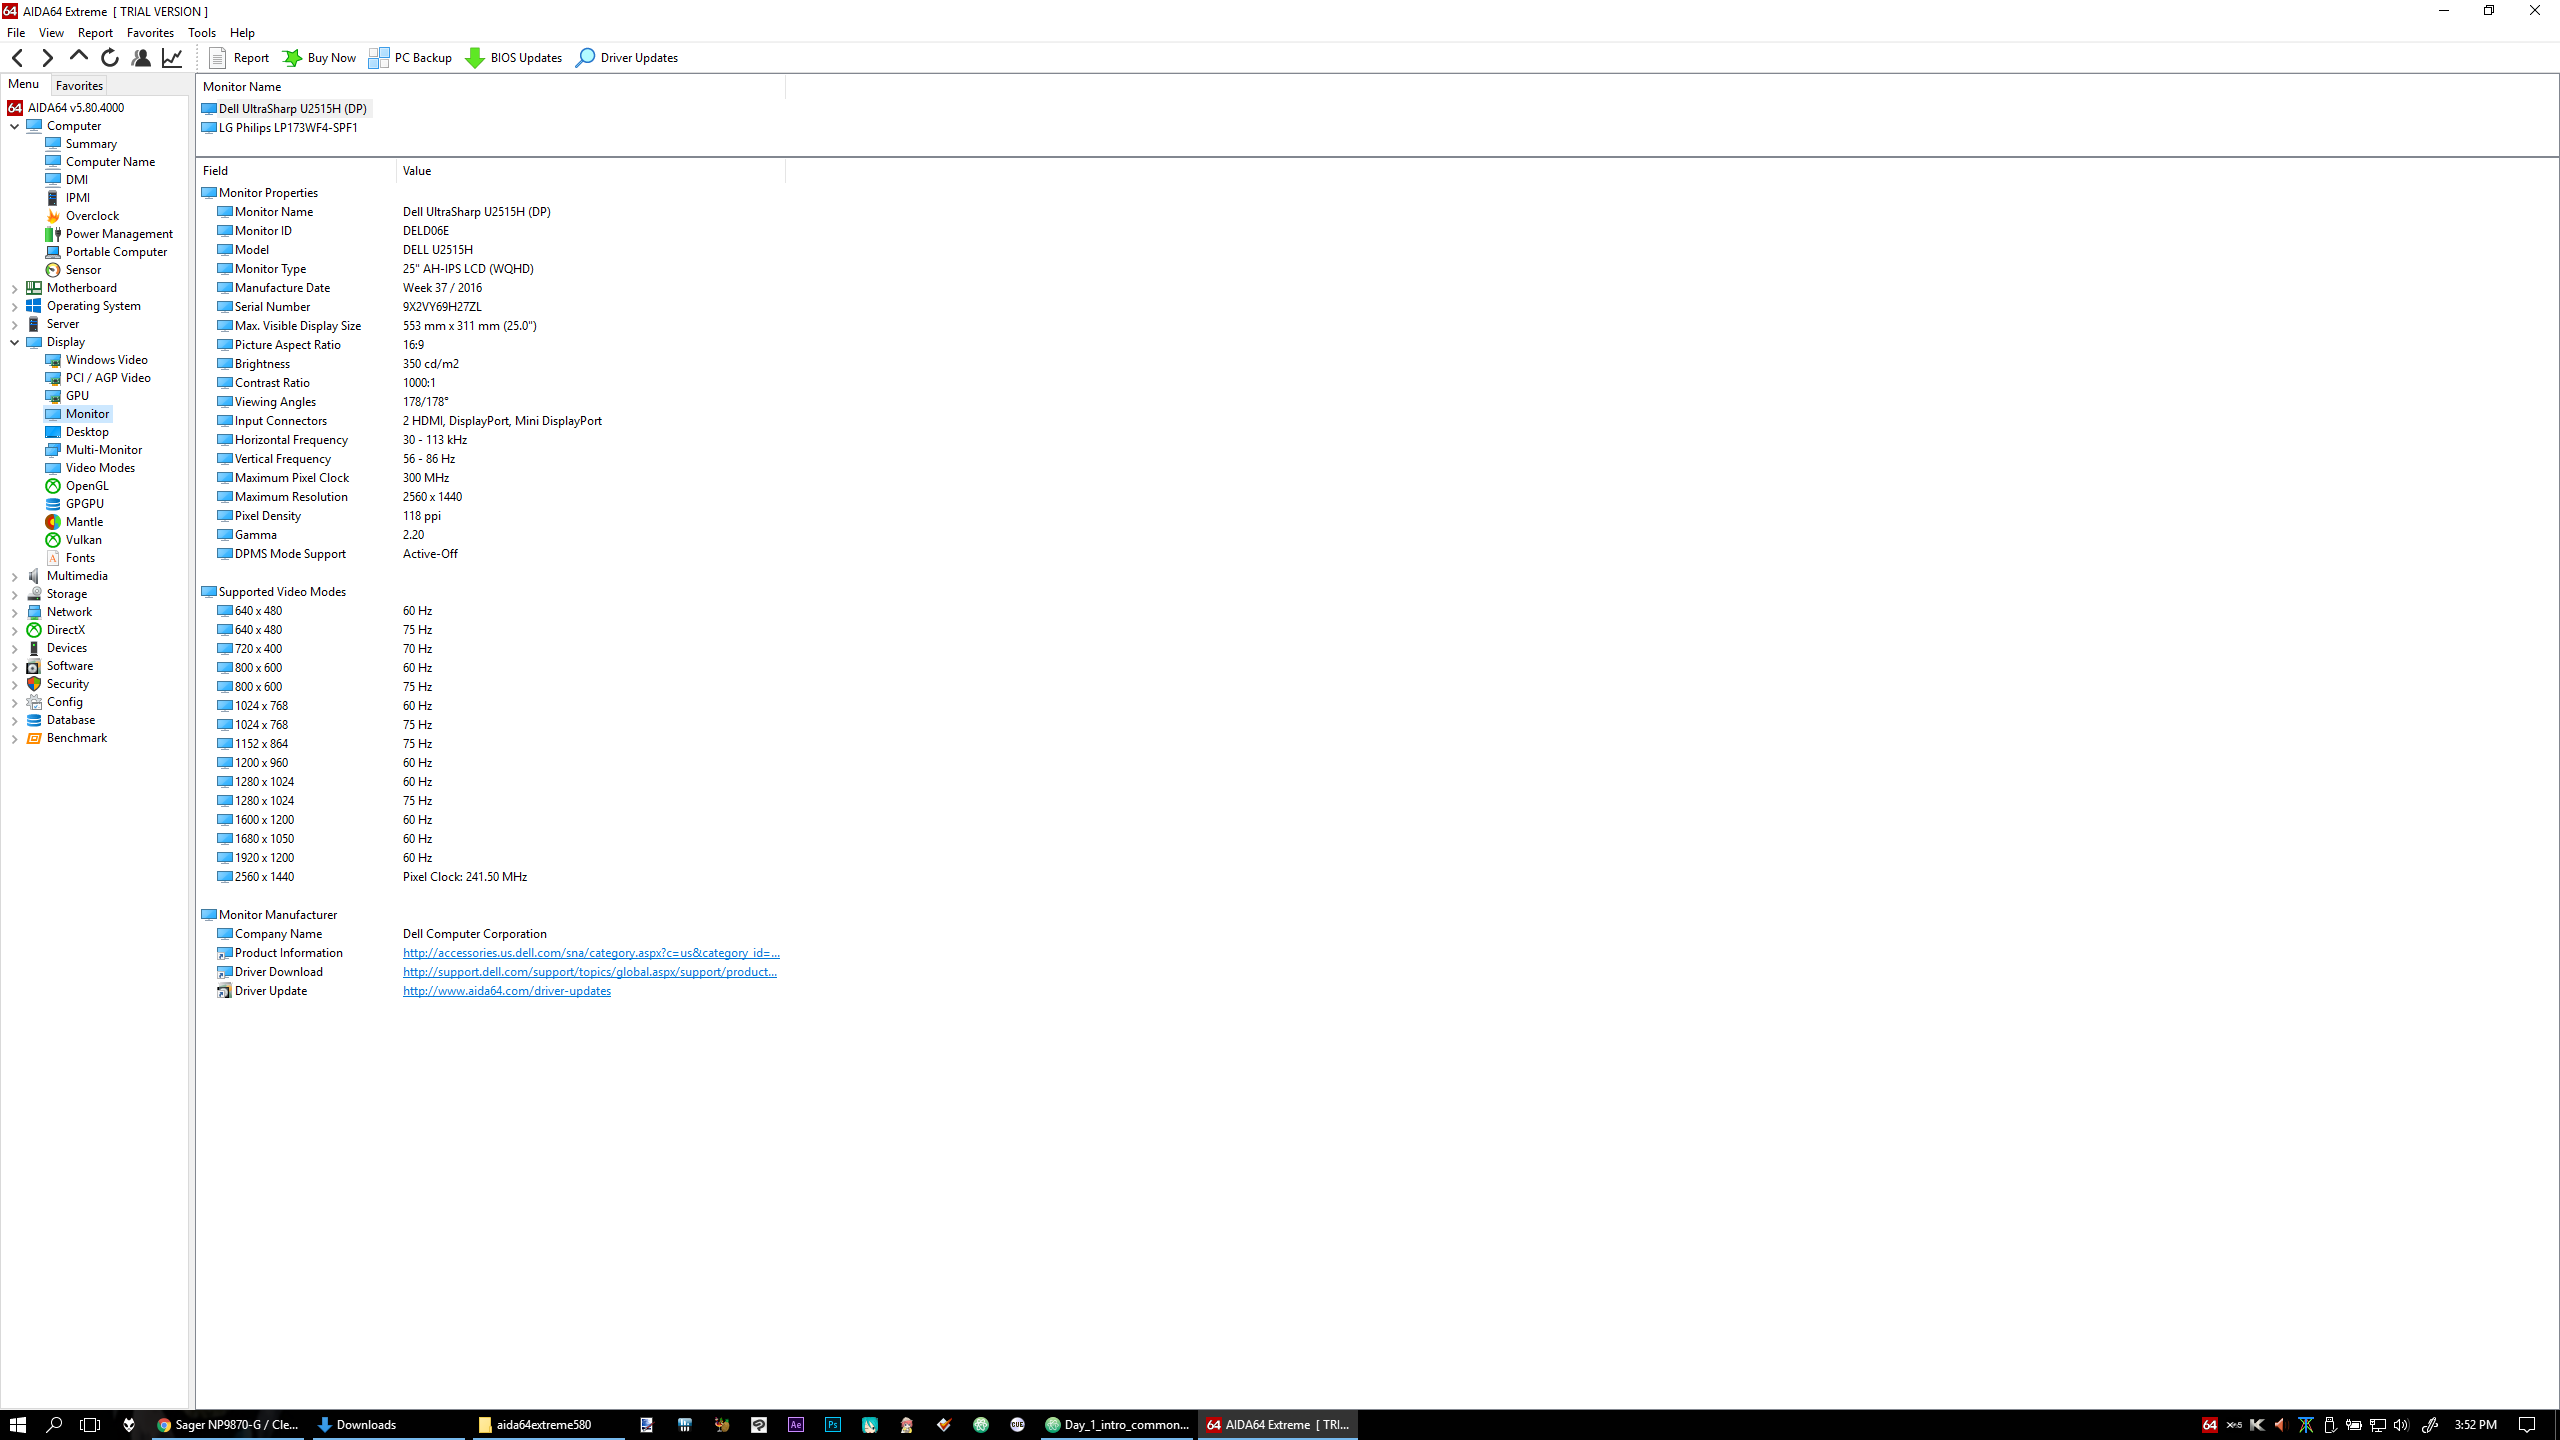Screen dimensions: 2560x1440
Task: Click the Buy Now toolbar button
Action: [319, 58]
